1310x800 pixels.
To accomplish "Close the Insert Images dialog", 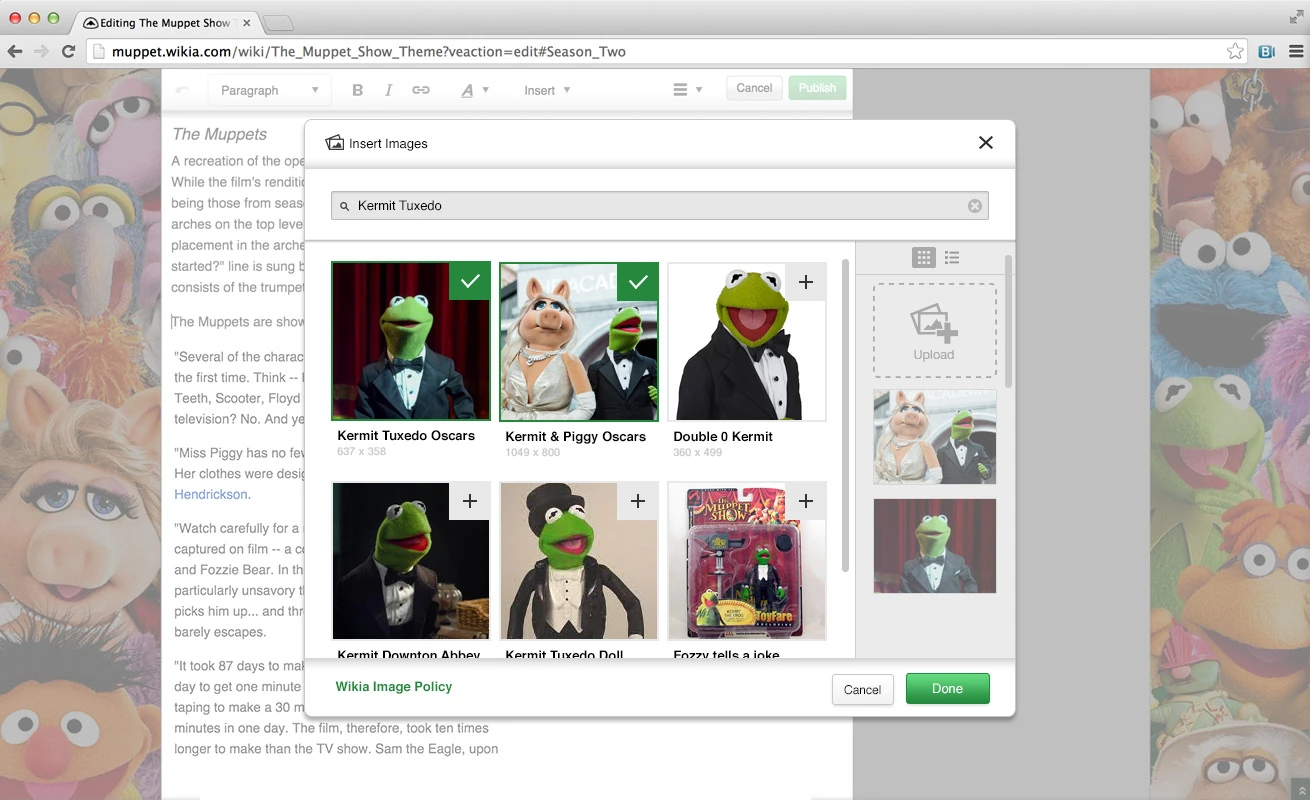I will tap(985, 143).
